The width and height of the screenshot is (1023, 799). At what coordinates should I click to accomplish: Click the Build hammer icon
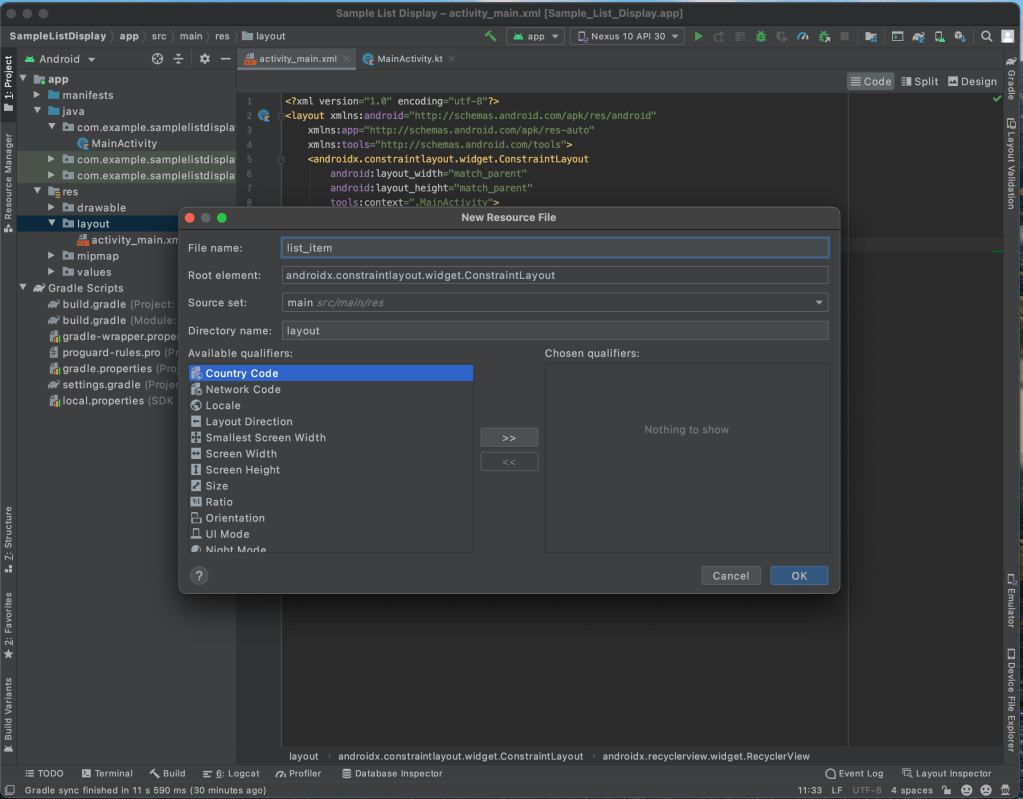pyautogui.click(x=490, y=36)
